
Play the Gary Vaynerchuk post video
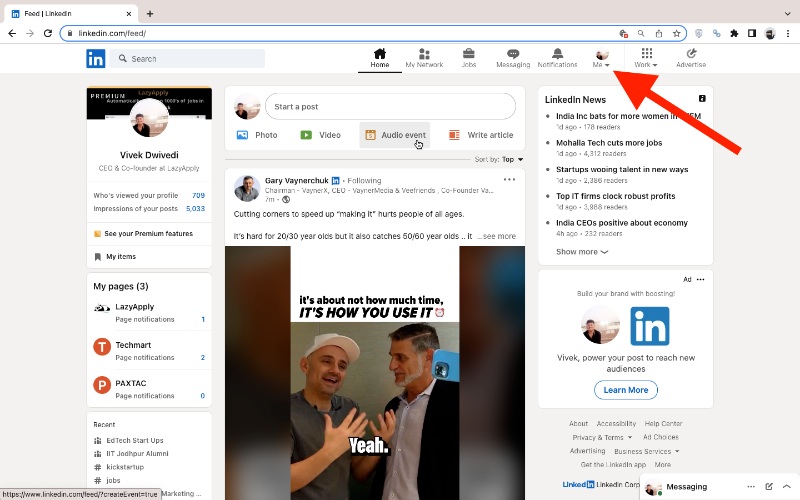click(x=375, y=373)
